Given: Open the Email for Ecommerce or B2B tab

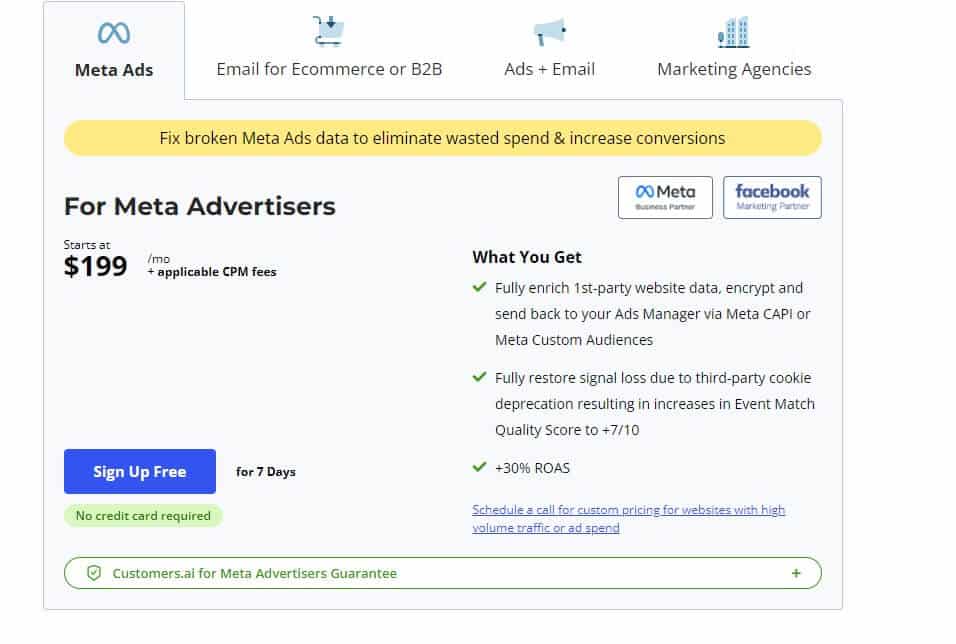Looking at the screenshot, I should tap(329, 51).
